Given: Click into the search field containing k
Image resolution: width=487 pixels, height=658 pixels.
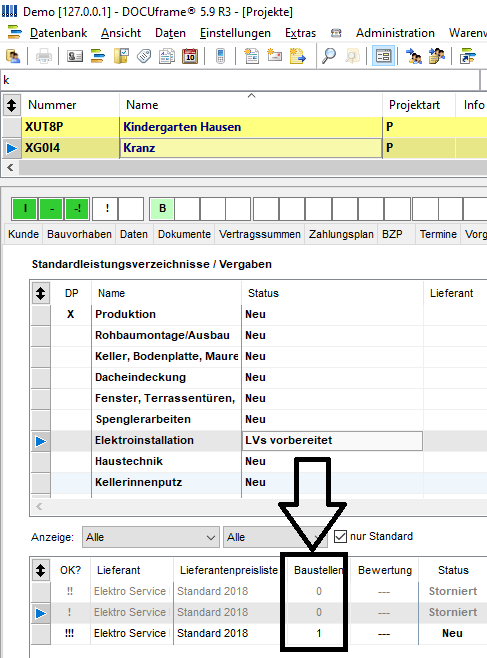Looking at the screenshot, I should [x=240, y=80].
